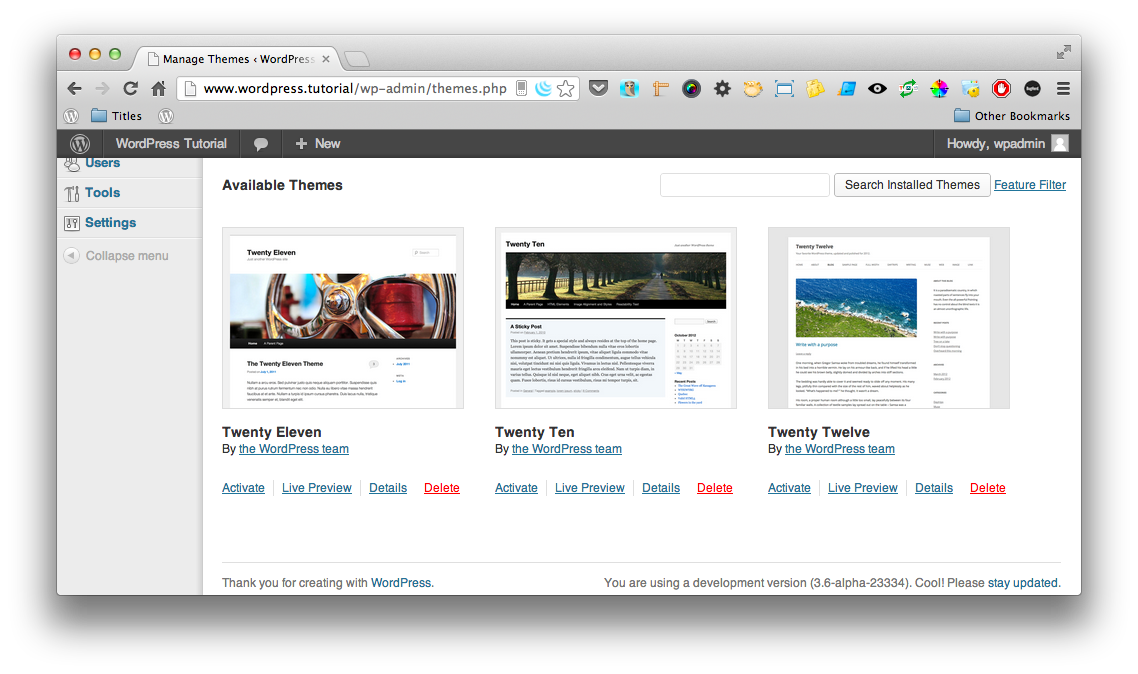Open the rainbow color wheel extension
The width and height of the screenshot is (1138, 674).
939,89
